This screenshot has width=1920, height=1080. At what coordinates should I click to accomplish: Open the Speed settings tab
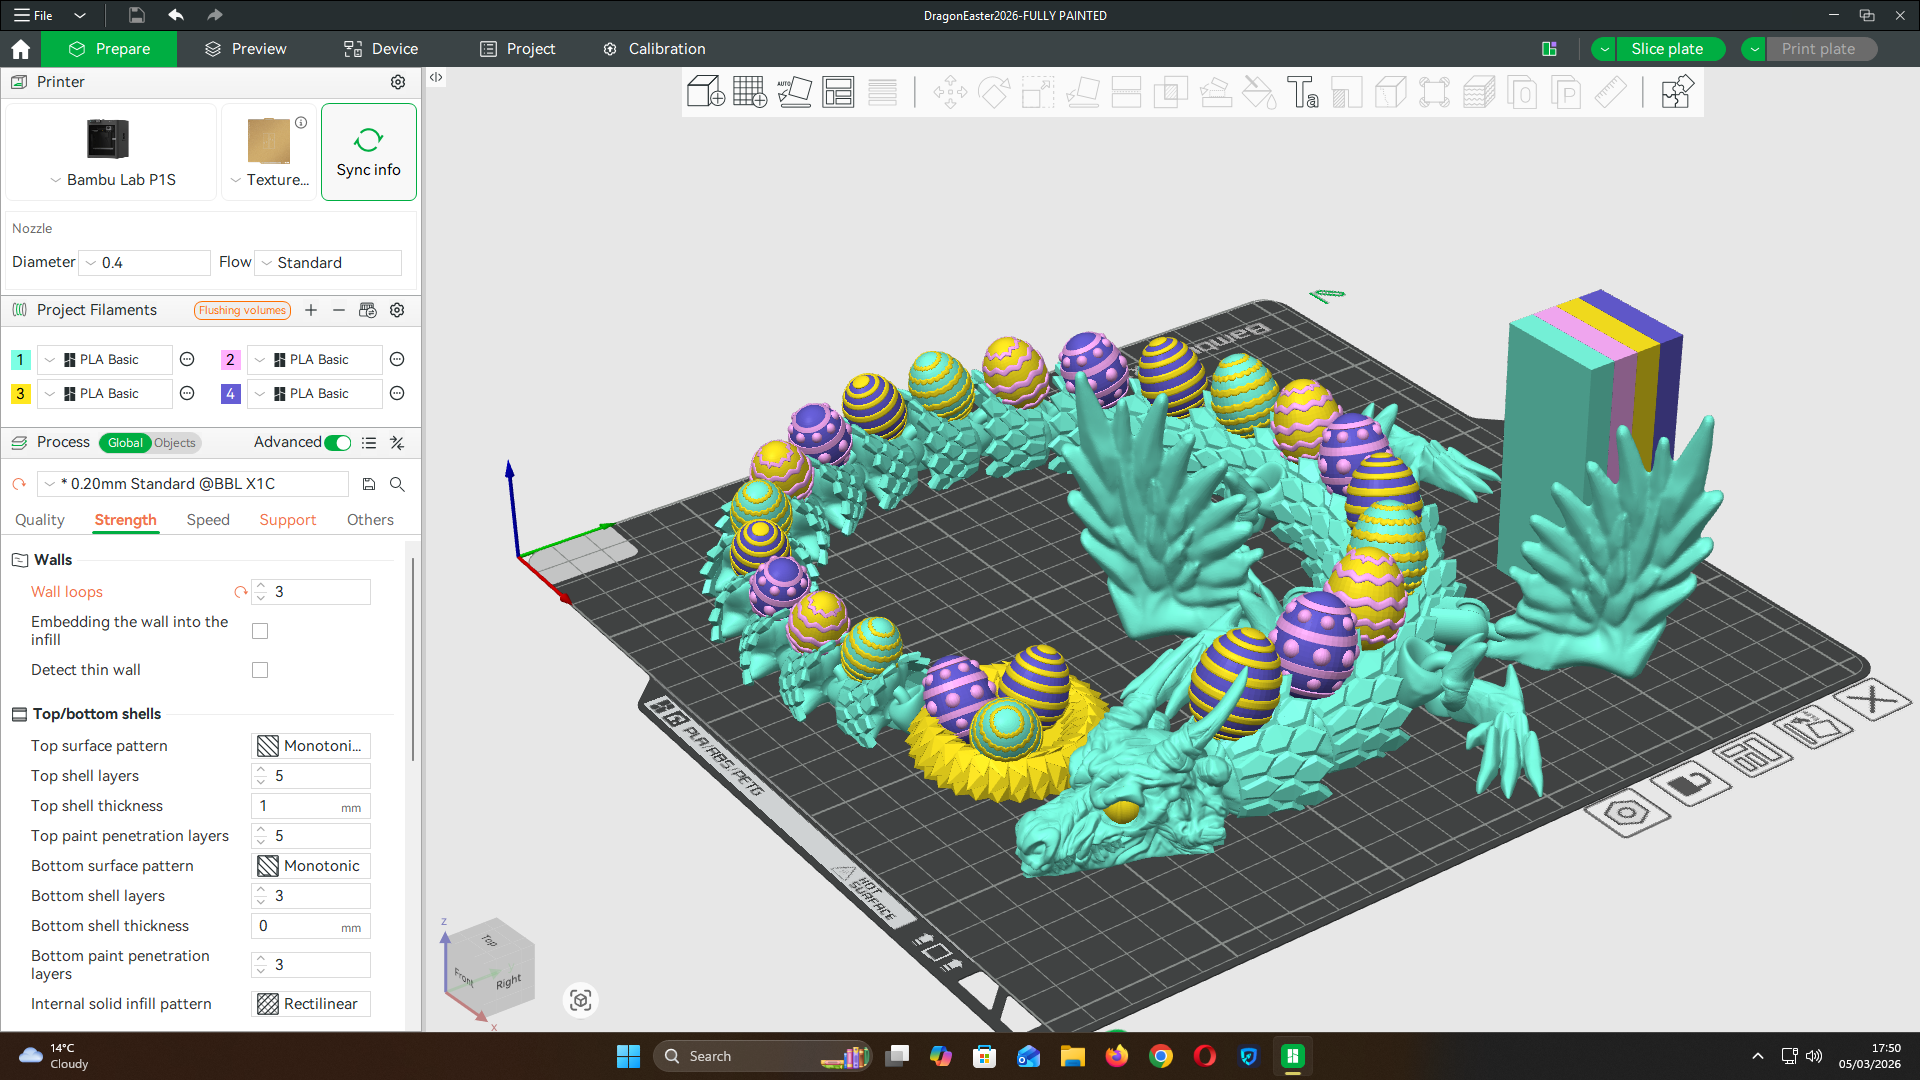tap(208, 520)
